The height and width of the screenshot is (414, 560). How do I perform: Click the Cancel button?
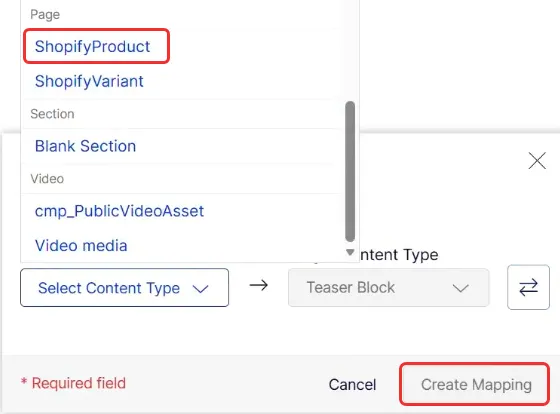[x=352, y=385]
